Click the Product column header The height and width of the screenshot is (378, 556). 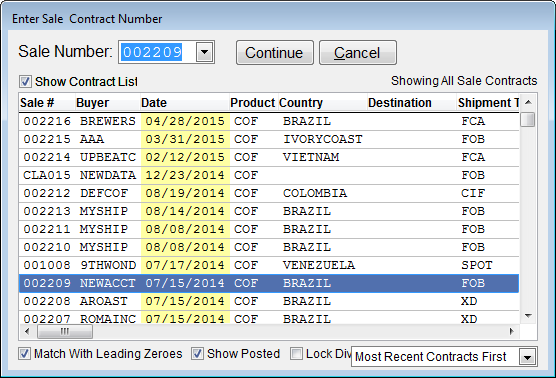click(253, 103)
